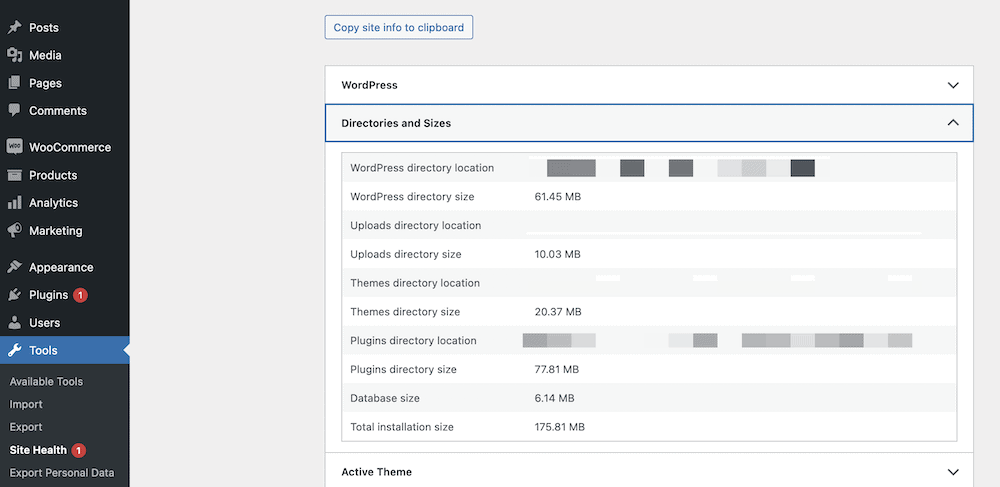Select the Tools menu item
Image resolution: width=1000 pixels, height=487 pixels.
(x=64, y=351)
